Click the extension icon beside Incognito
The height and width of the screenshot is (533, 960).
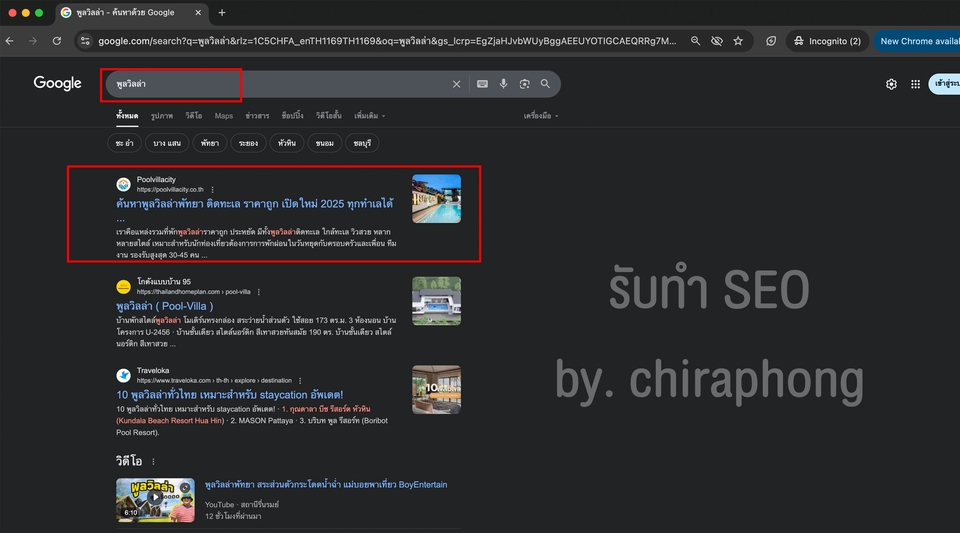(771, 41)
